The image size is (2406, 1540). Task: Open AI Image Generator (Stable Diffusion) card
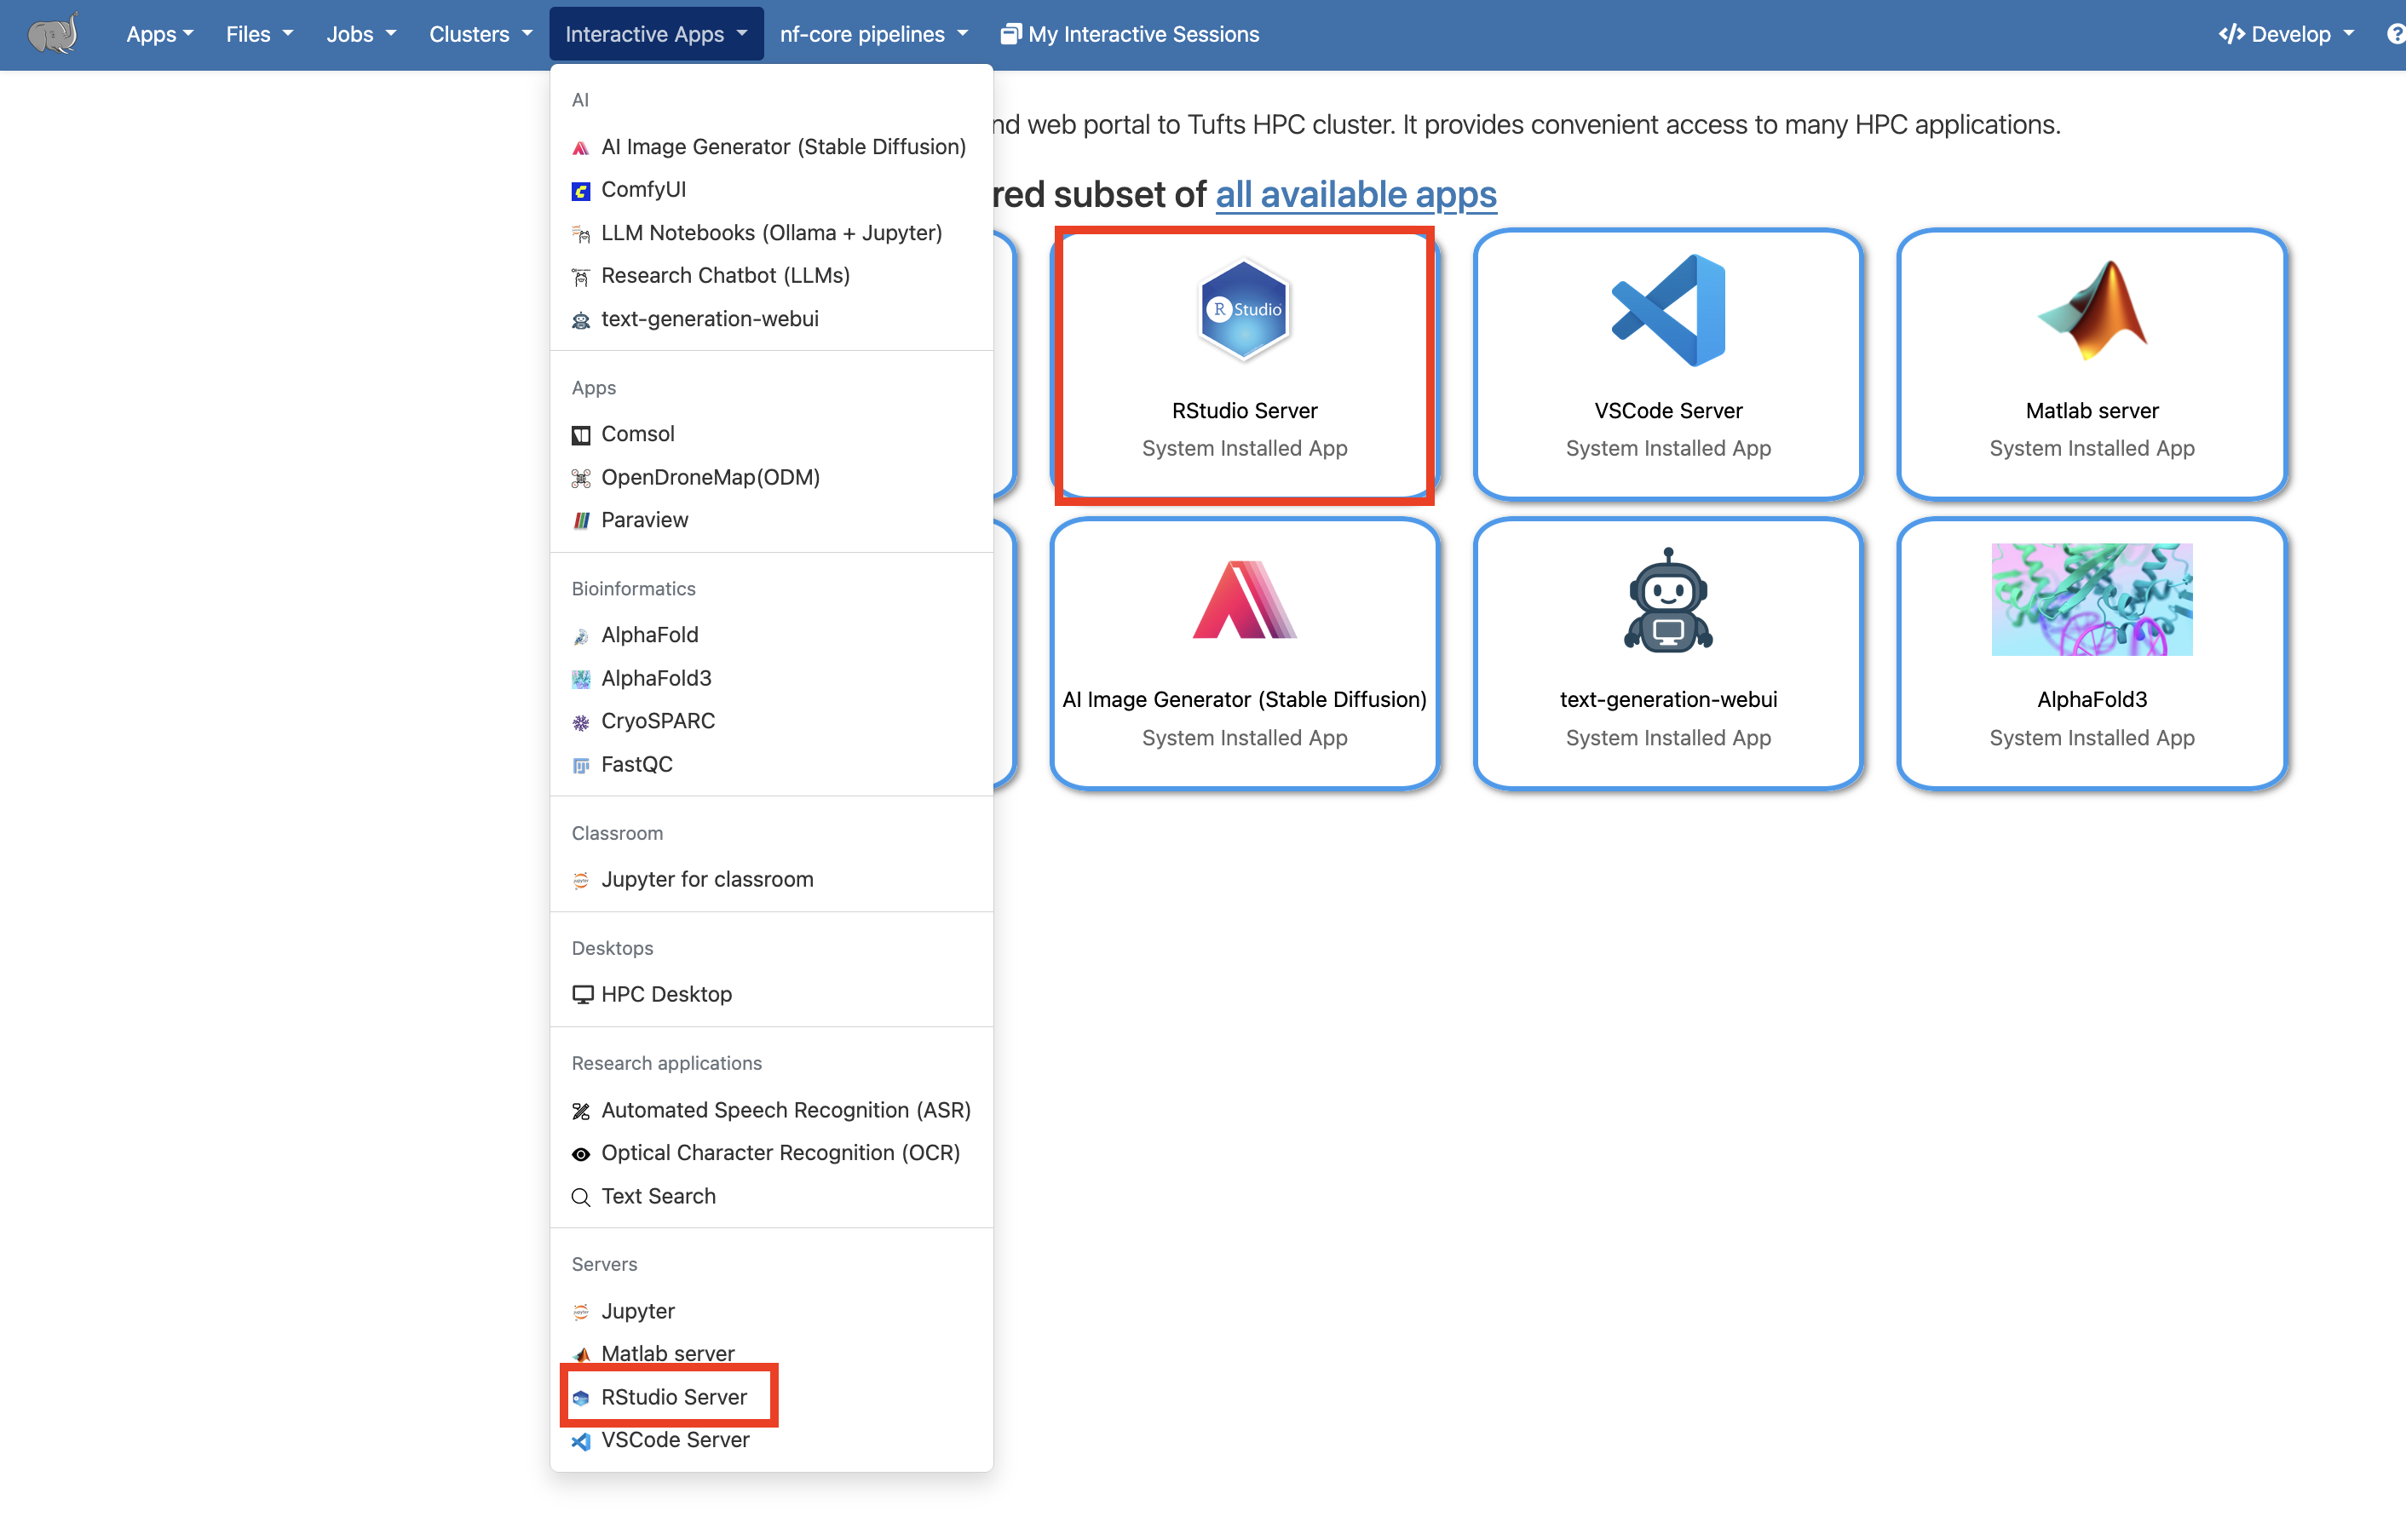tap(1244, 655)
